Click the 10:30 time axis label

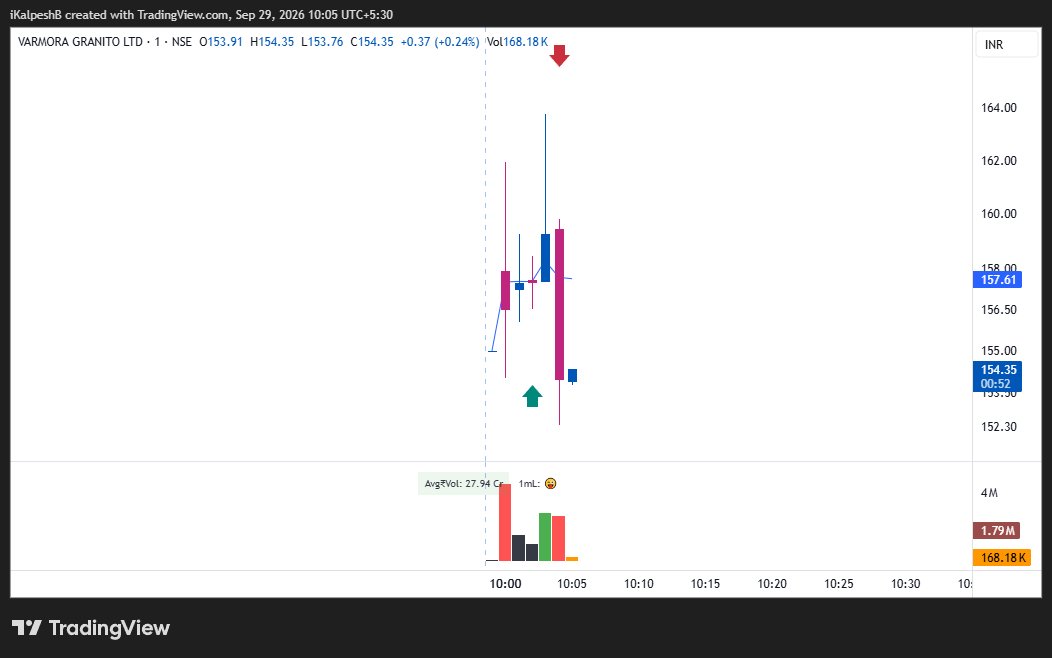tap(906, 584)
